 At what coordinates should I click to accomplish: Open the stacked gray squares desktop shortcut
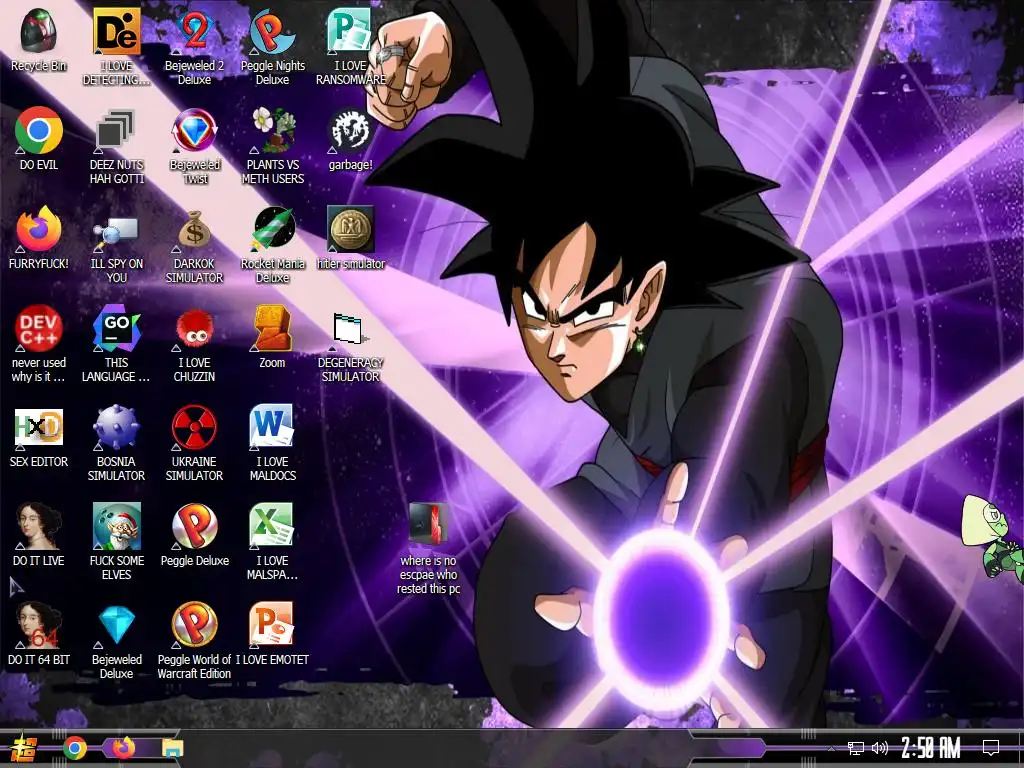[116, 131]
